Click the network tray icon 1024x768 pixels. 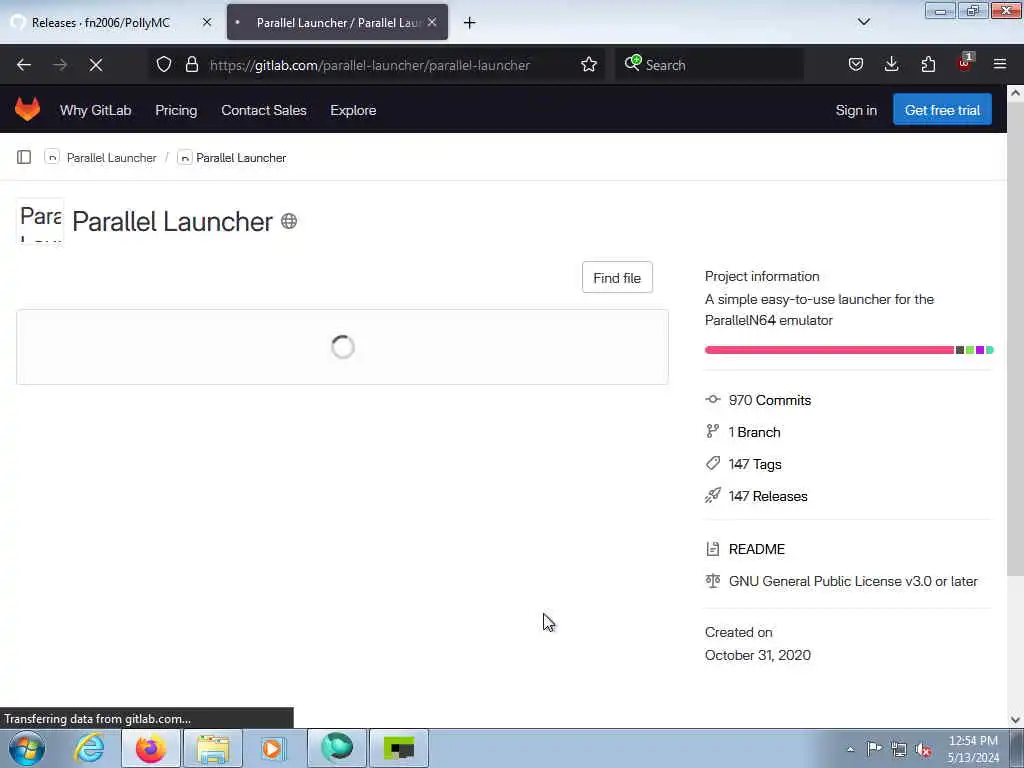[899, 750]
